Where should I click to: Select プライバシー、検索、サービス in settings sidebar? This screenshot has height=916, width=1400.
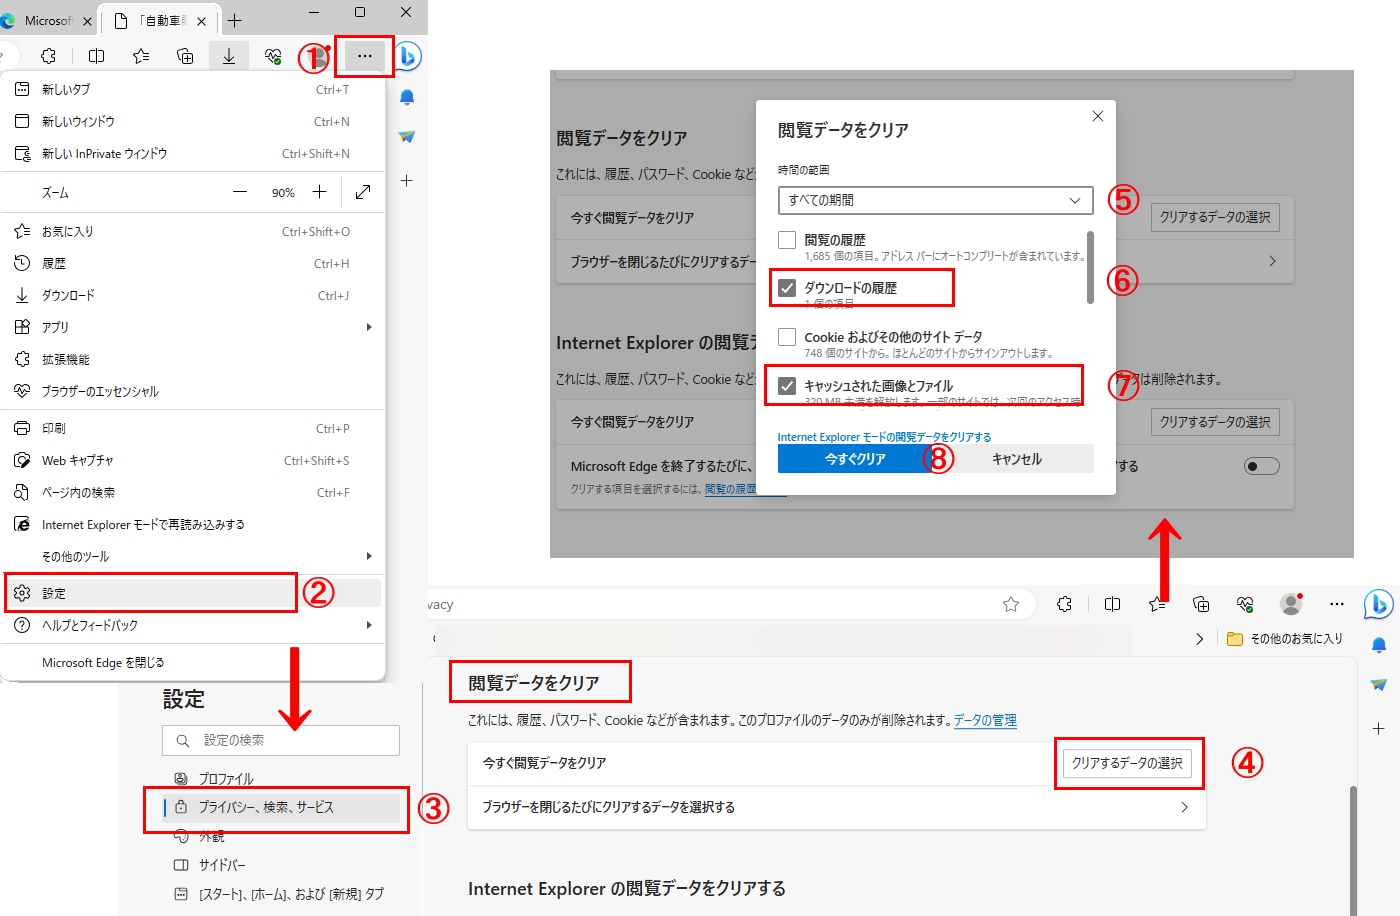pos(281,807)
